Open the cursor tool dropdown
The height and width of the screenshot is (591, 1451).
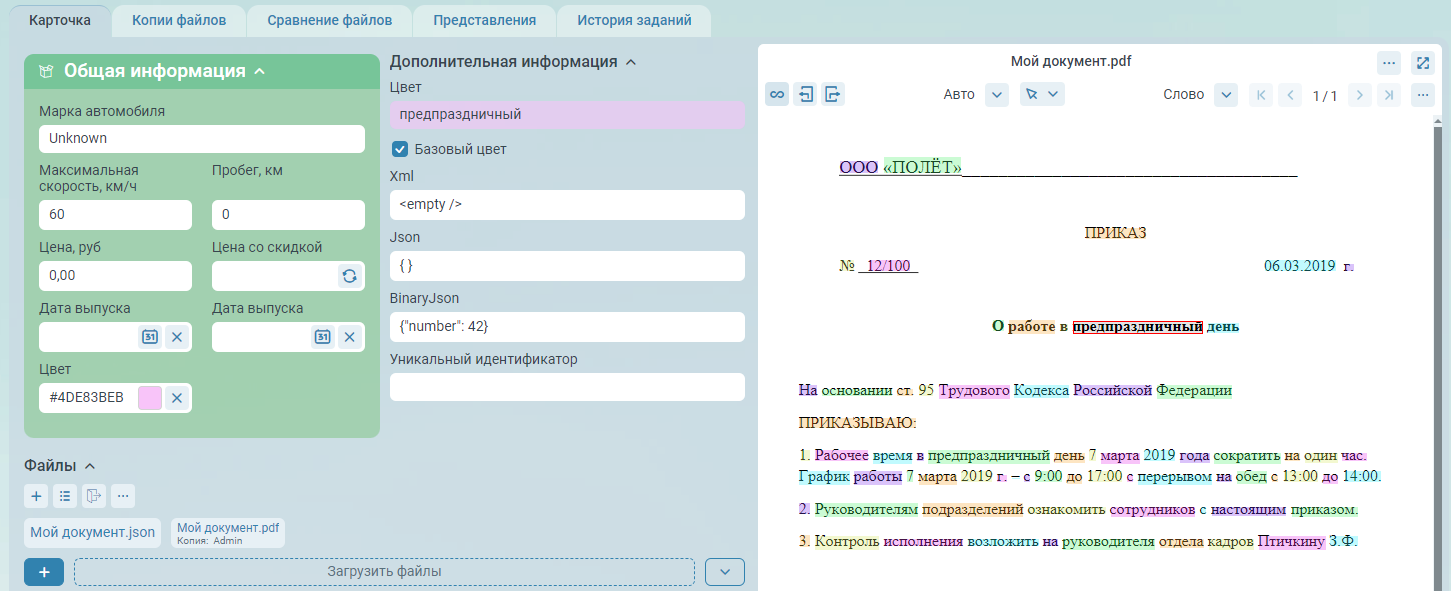click(x=1042, y=95)
